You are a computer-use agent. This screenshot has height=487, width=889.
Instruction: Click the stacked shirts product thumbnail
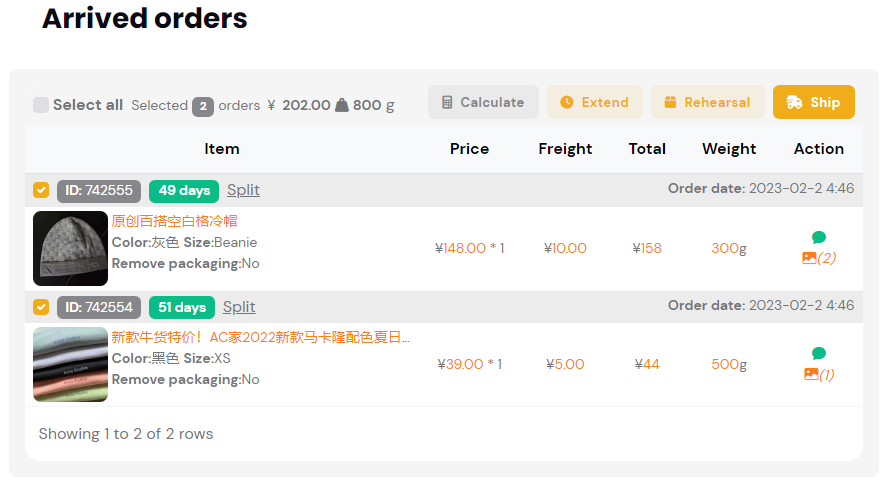tap(70, 365)
